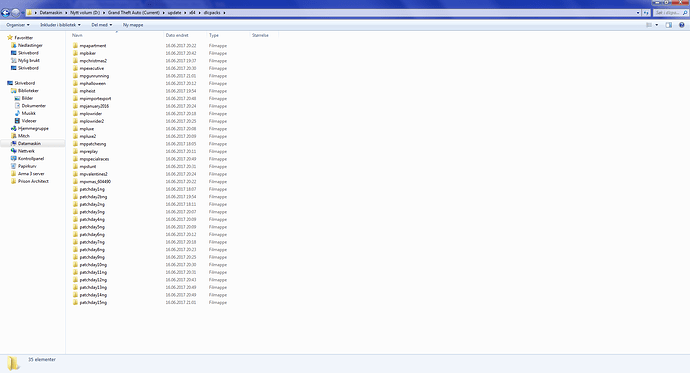Expand arrow after Datamaskin in breadcrumb

pos(66,13)
